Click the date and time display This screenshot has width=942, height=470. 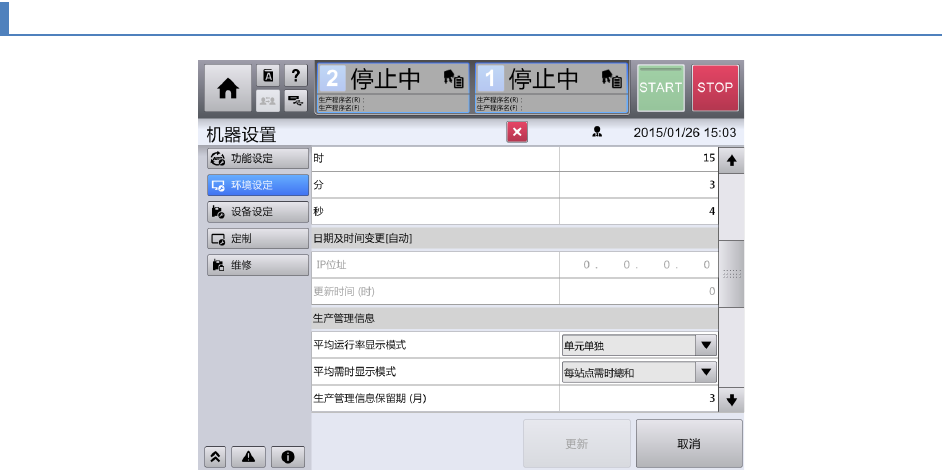[x=684, y=133]
